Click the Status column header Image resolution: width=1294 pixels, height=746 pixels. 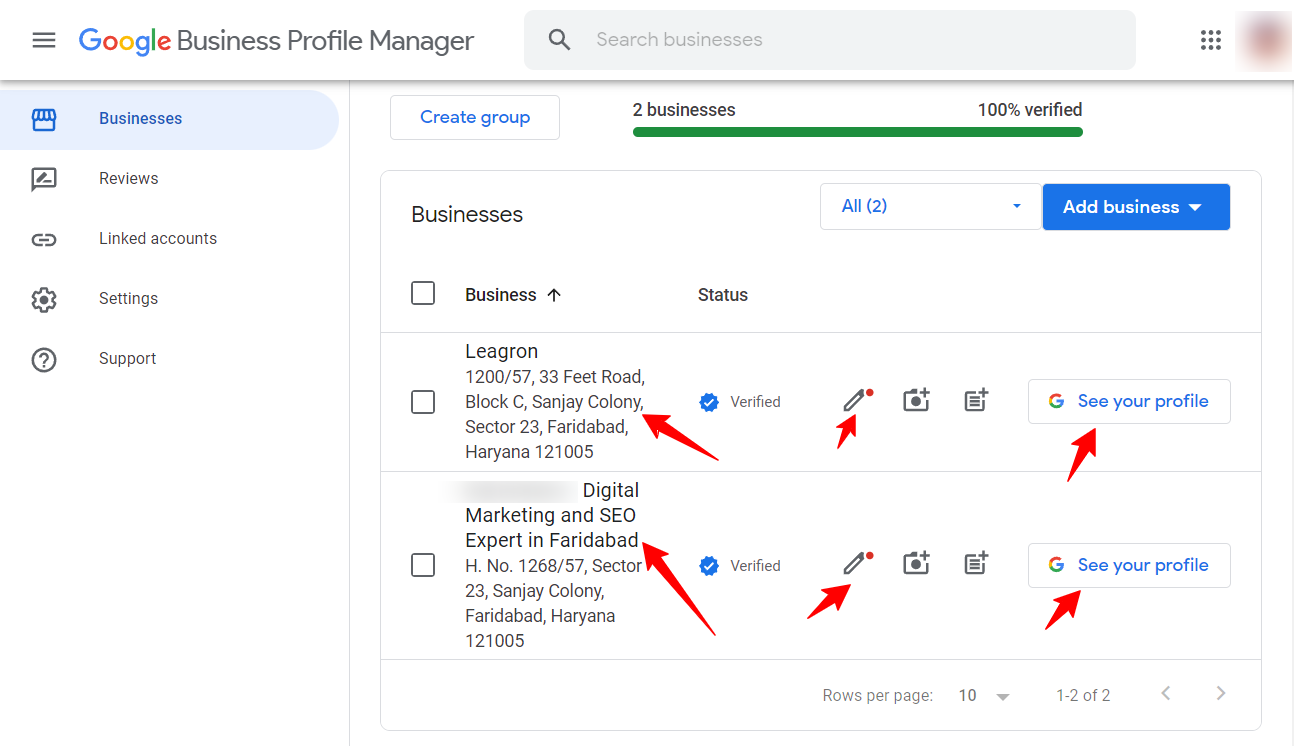pos(723,295)
